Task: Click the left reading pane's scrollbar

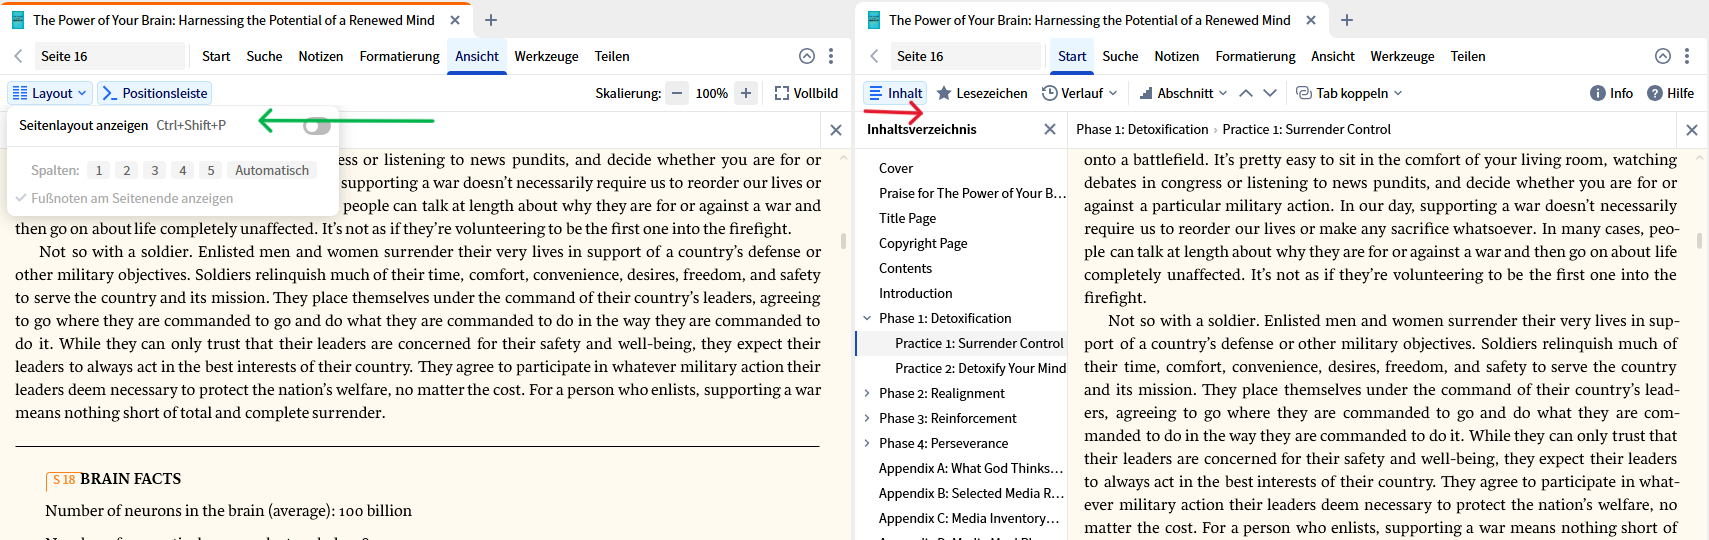Action: (844, 240)
